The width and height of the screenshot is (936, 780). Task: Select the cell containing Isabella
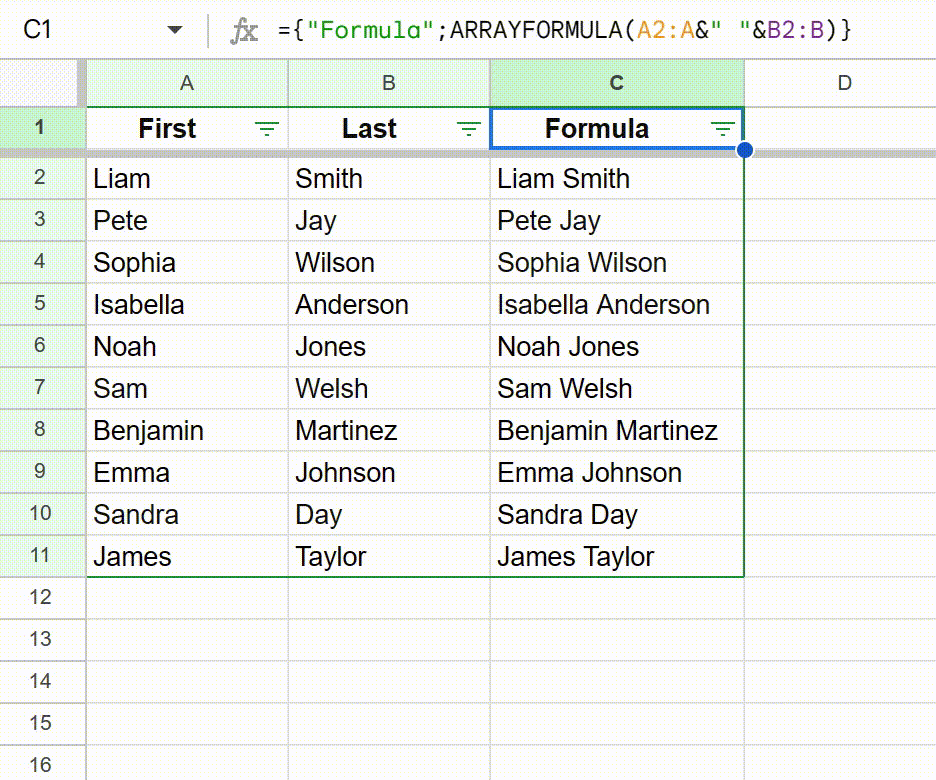click(187, 304)
